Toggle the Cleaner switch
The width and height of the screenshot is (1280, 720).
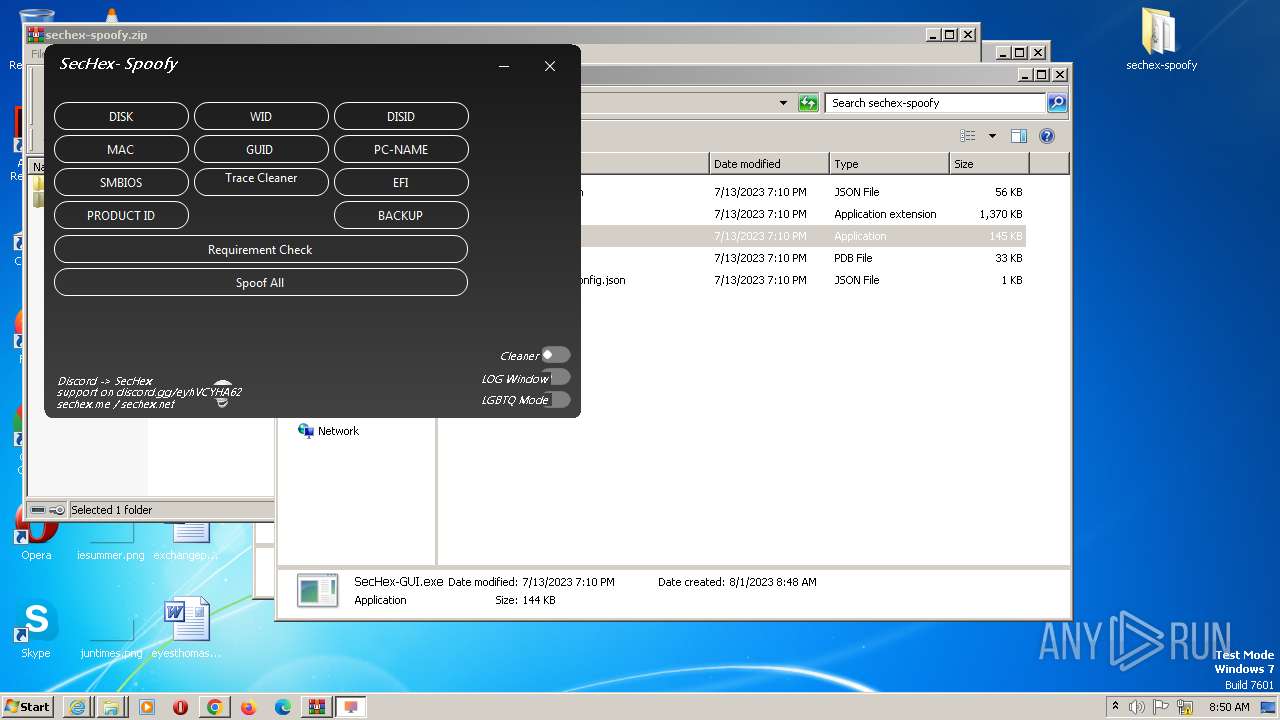point(556,355)
